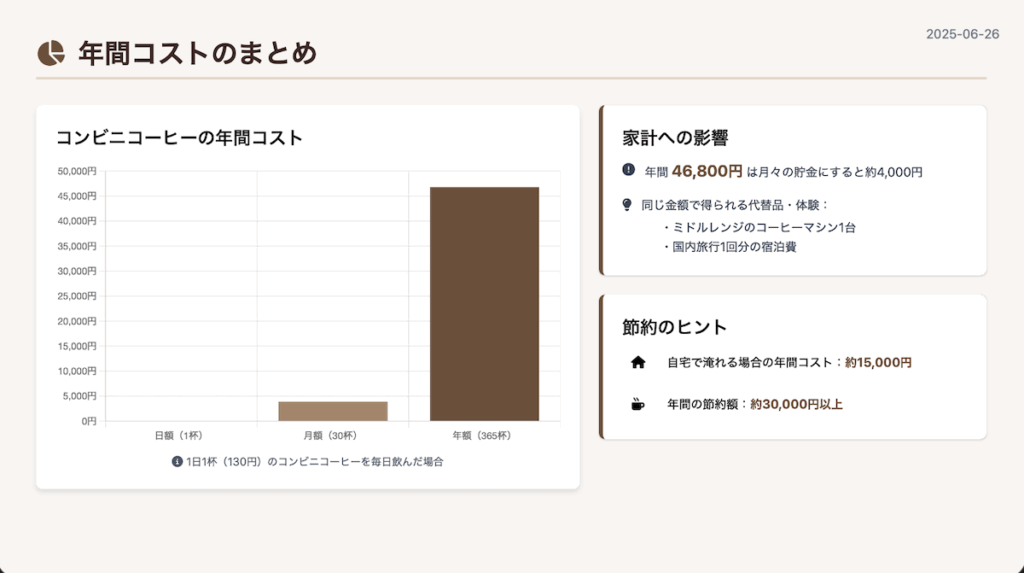Screen dimensions: 1024x573
Task: Click the exclamation icon beside 年間 46,800円
Action: click(x=628, y=170)
